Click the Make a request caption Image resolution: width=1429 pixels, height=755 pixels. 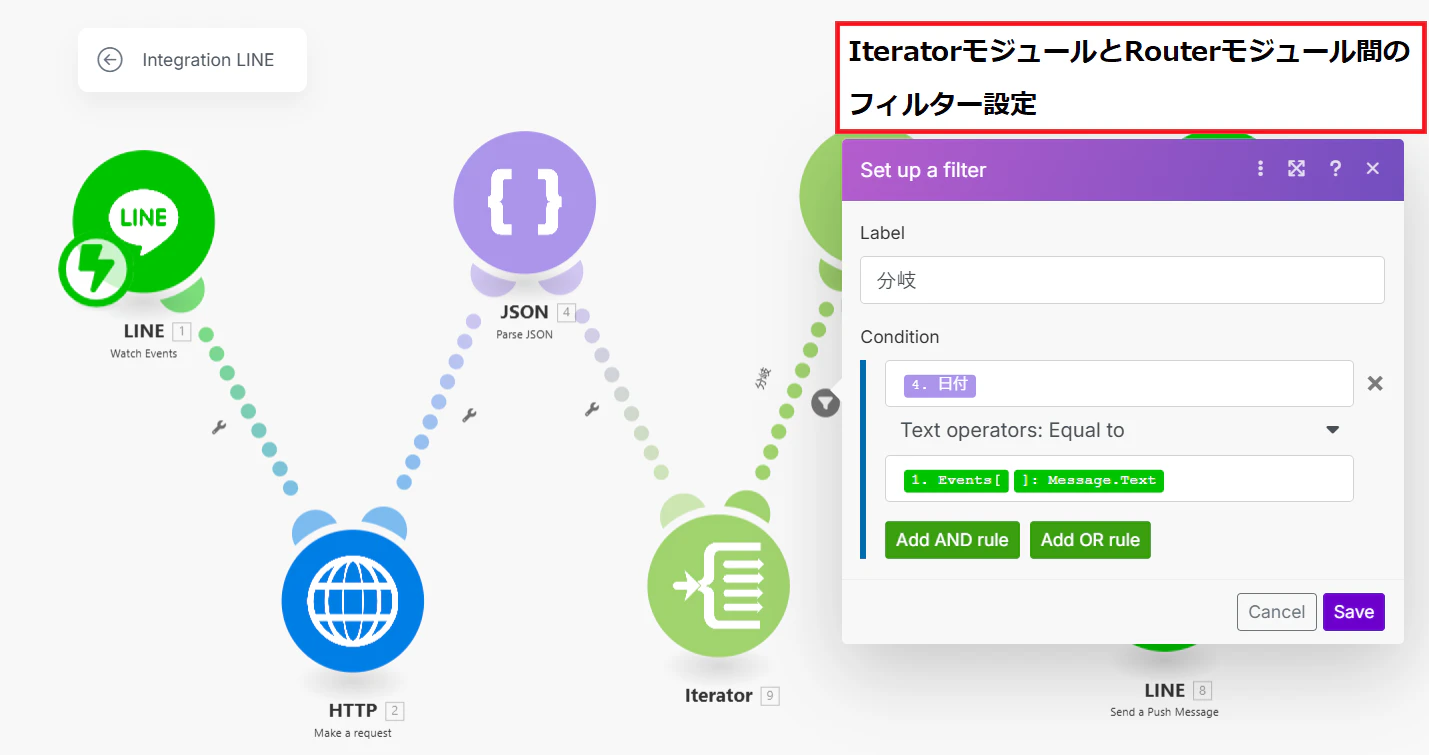pyautogui.click(x=353, y=733)
